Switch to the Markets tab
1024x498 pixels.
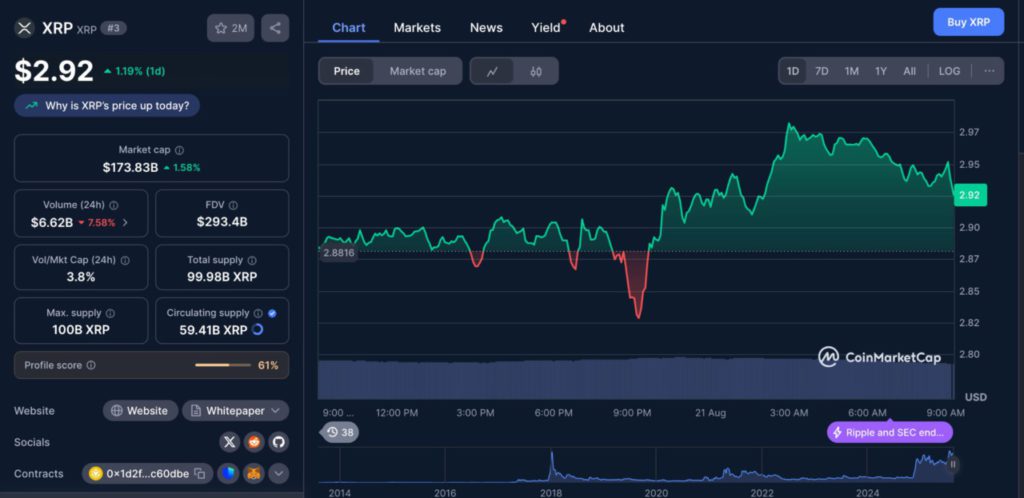[417, 27]
